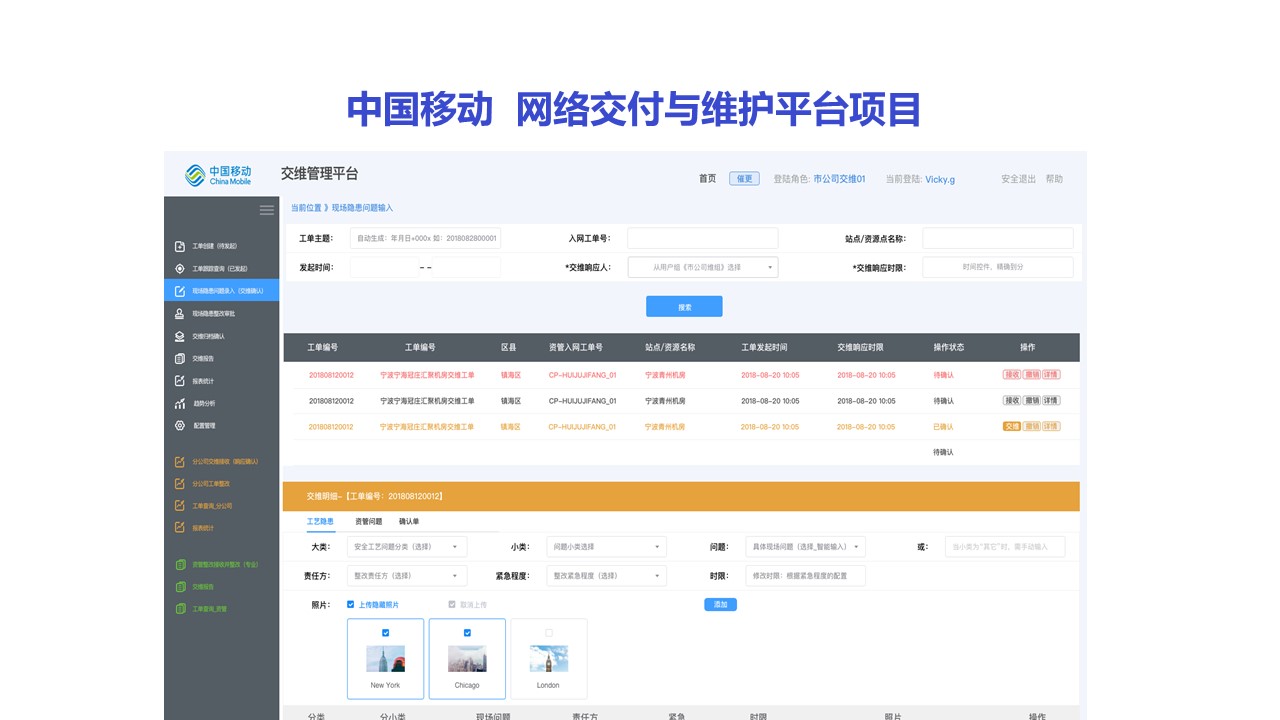Click the orange 报表统计 icon
This screenshot has height=720, width=1280.
tap(180, 528)
